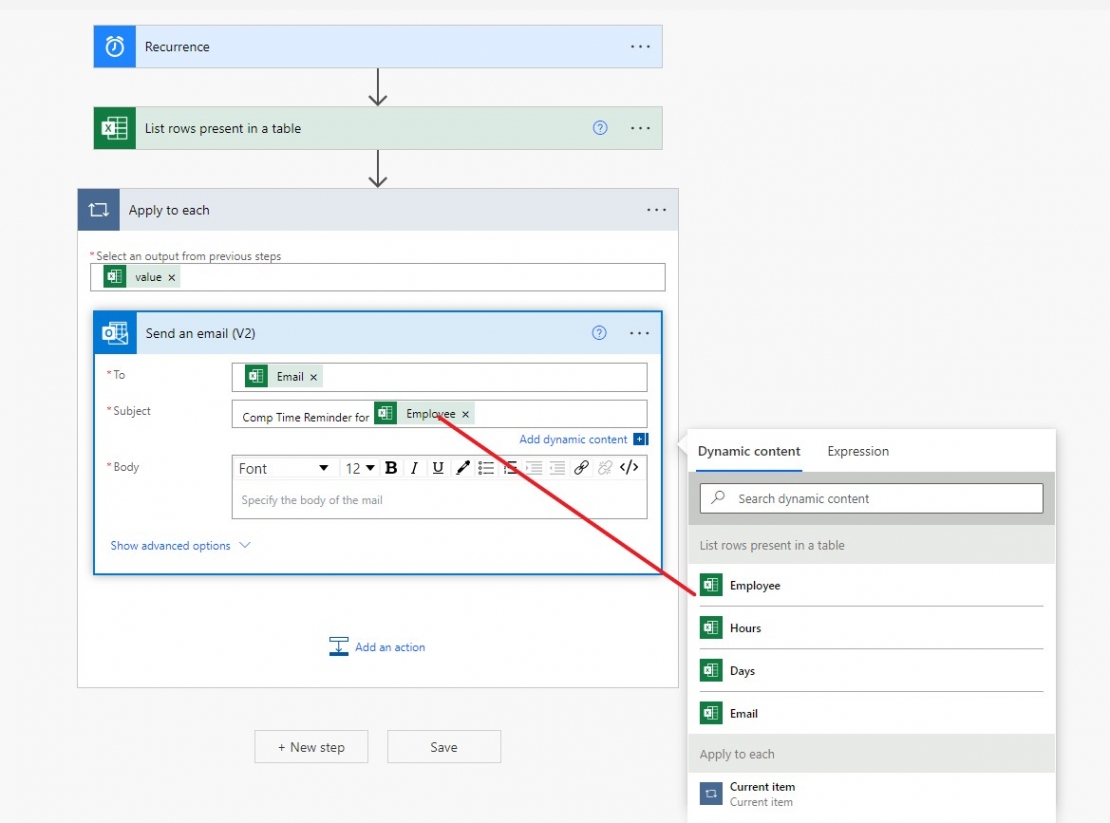Image resolution: width=1110 pixels, height=823 pixels.
Task: Open help on the Send an email action
Action: [598, 333]
